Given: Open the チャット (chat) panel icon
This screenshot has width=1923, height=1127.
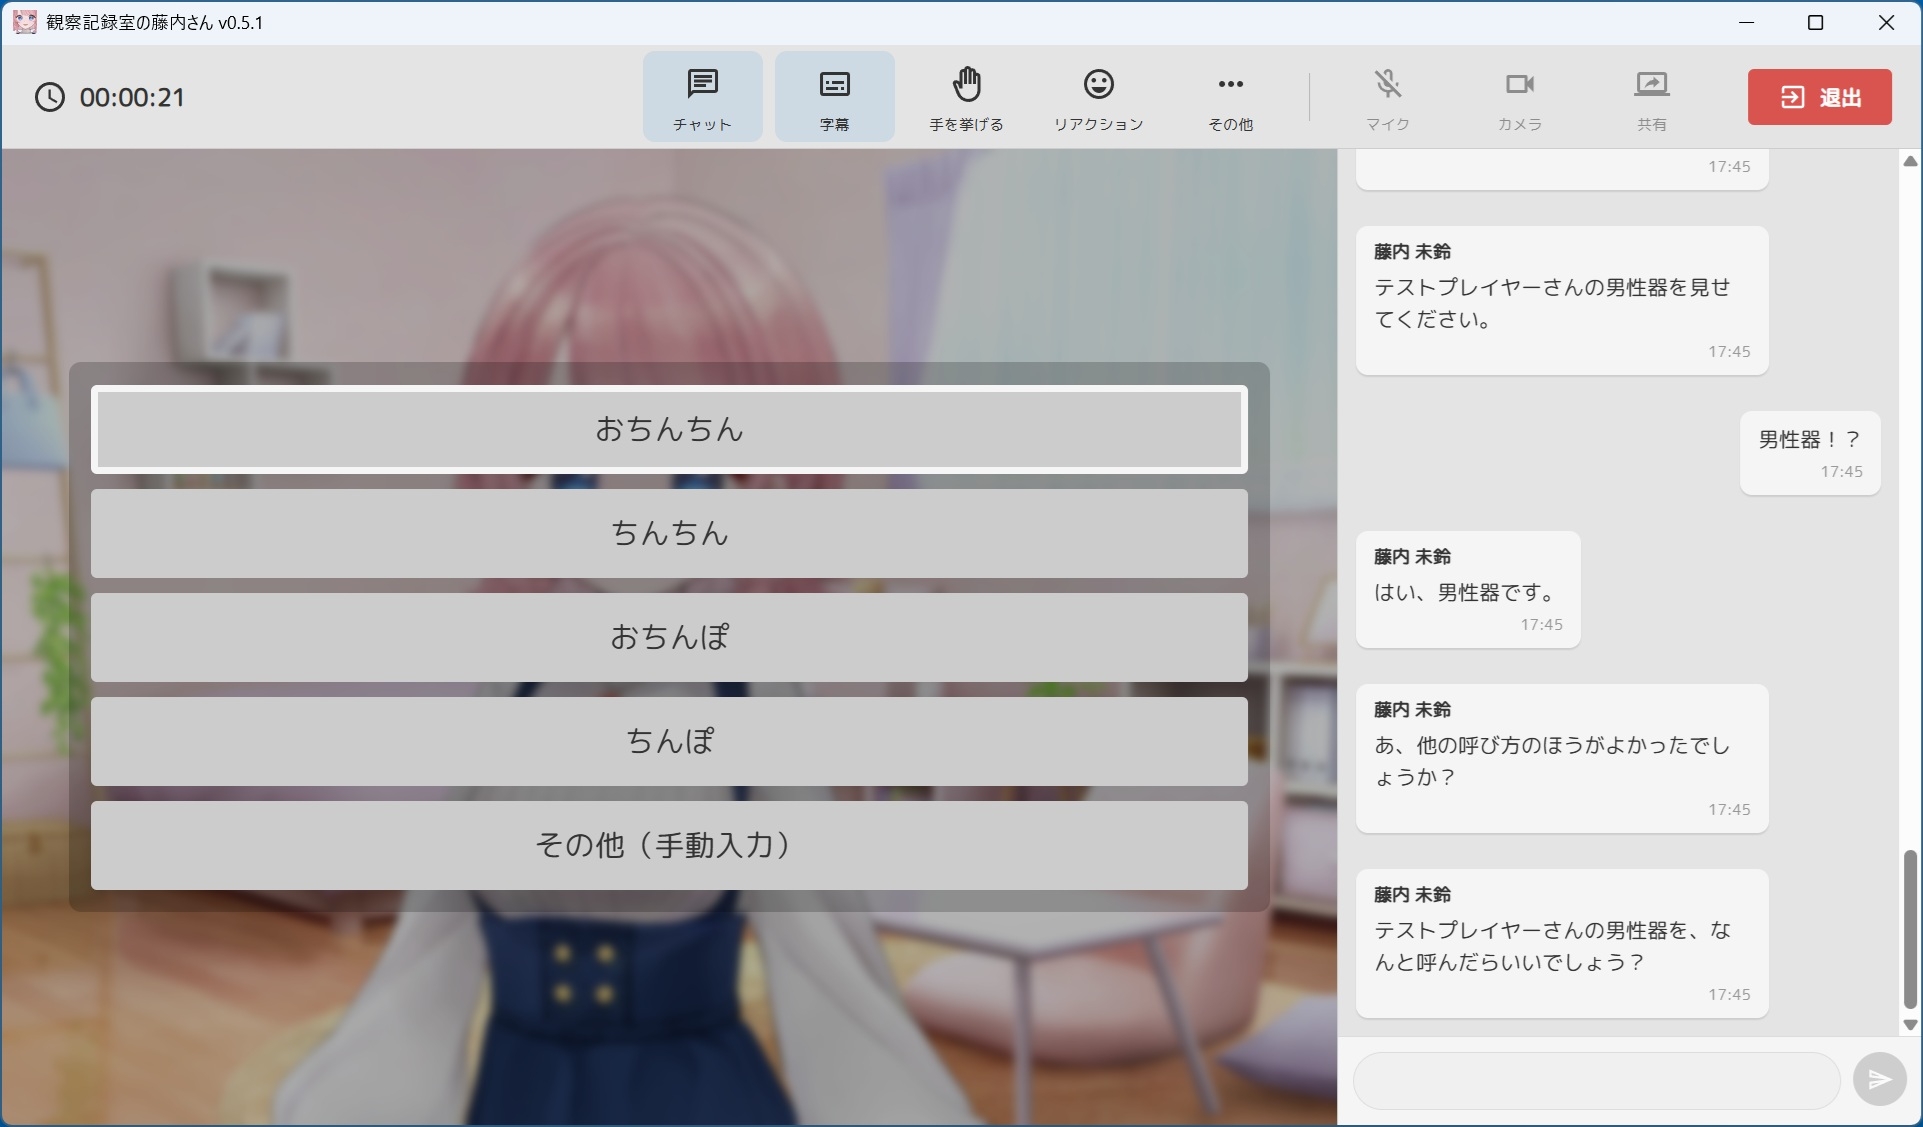Looking at the screenshot, I should point(701,96).
